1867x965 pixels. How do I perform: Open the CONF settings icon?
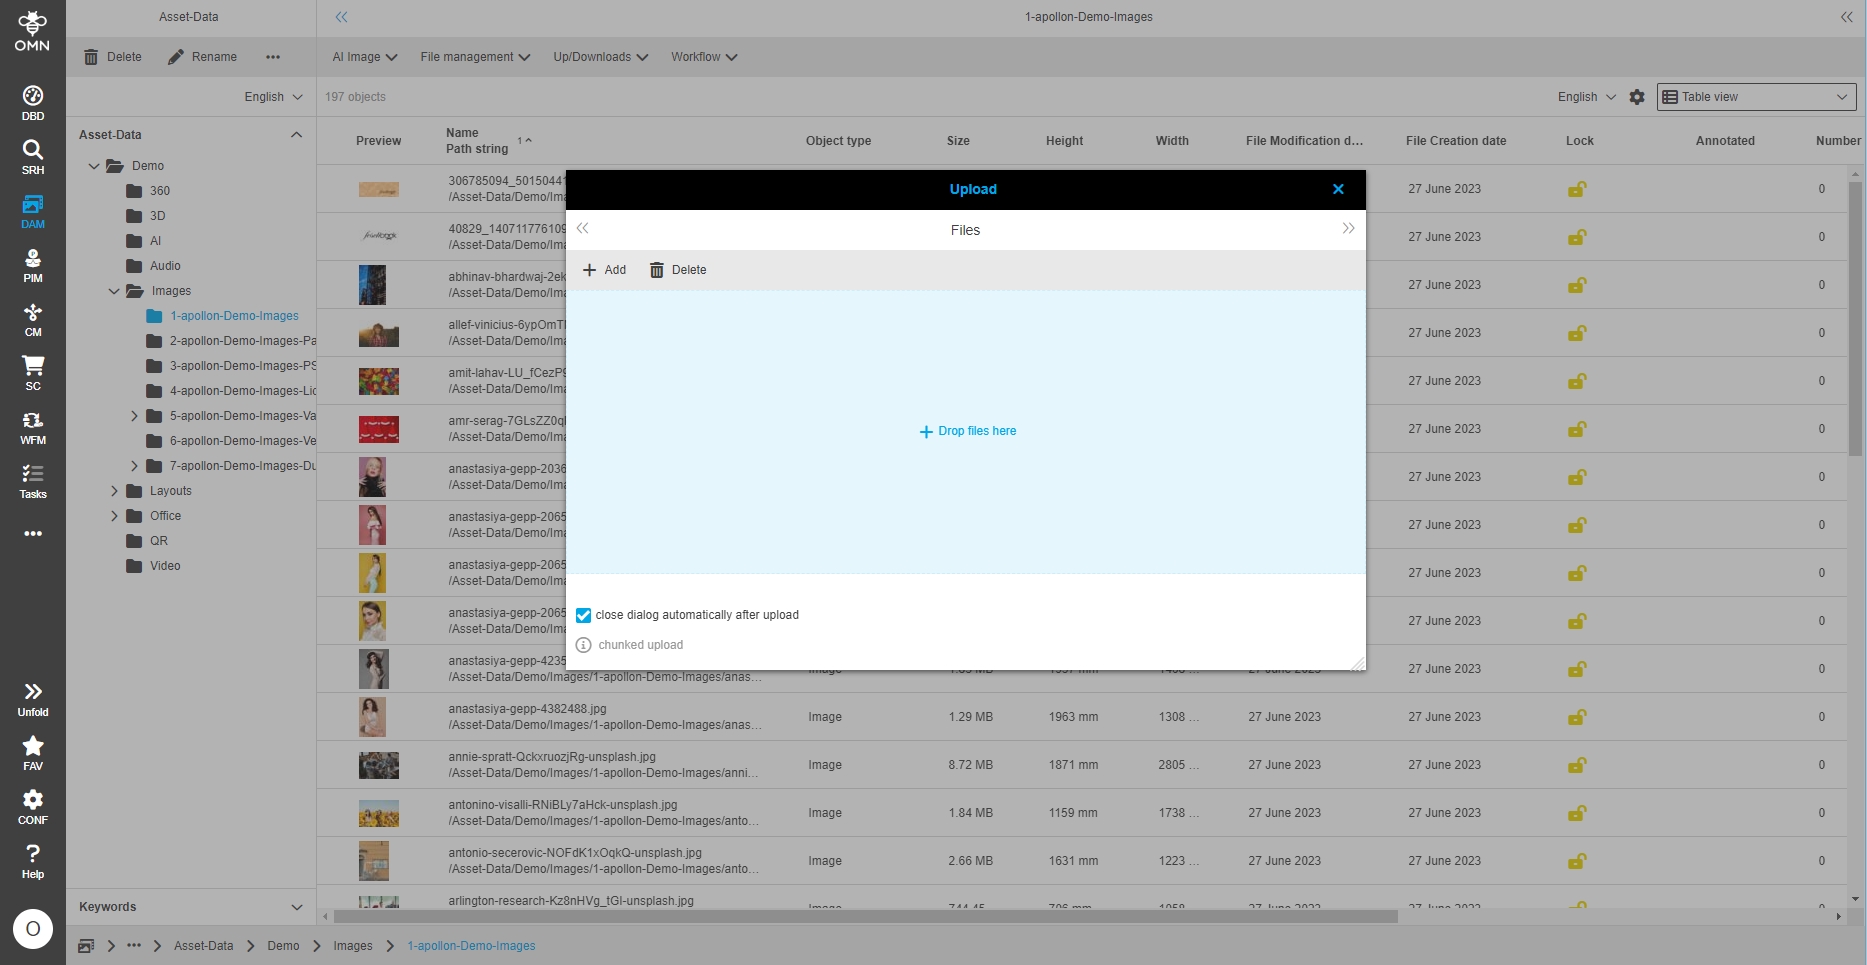(x=33, y=806)
